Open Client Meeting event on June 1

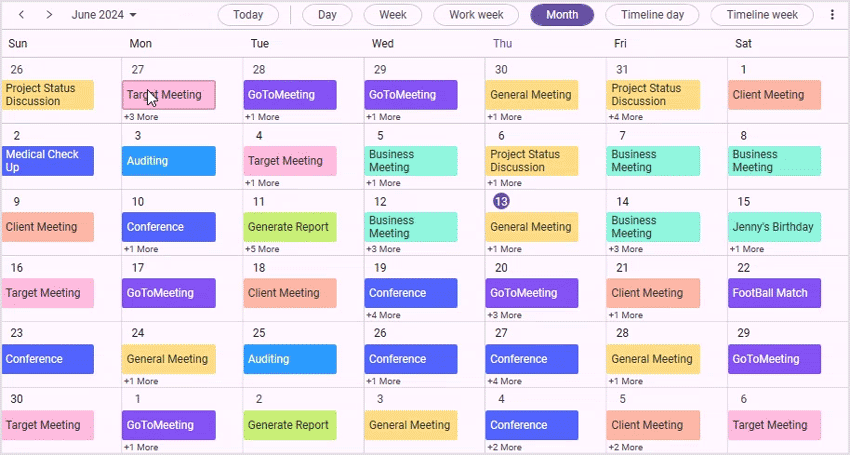coord(774,95)
